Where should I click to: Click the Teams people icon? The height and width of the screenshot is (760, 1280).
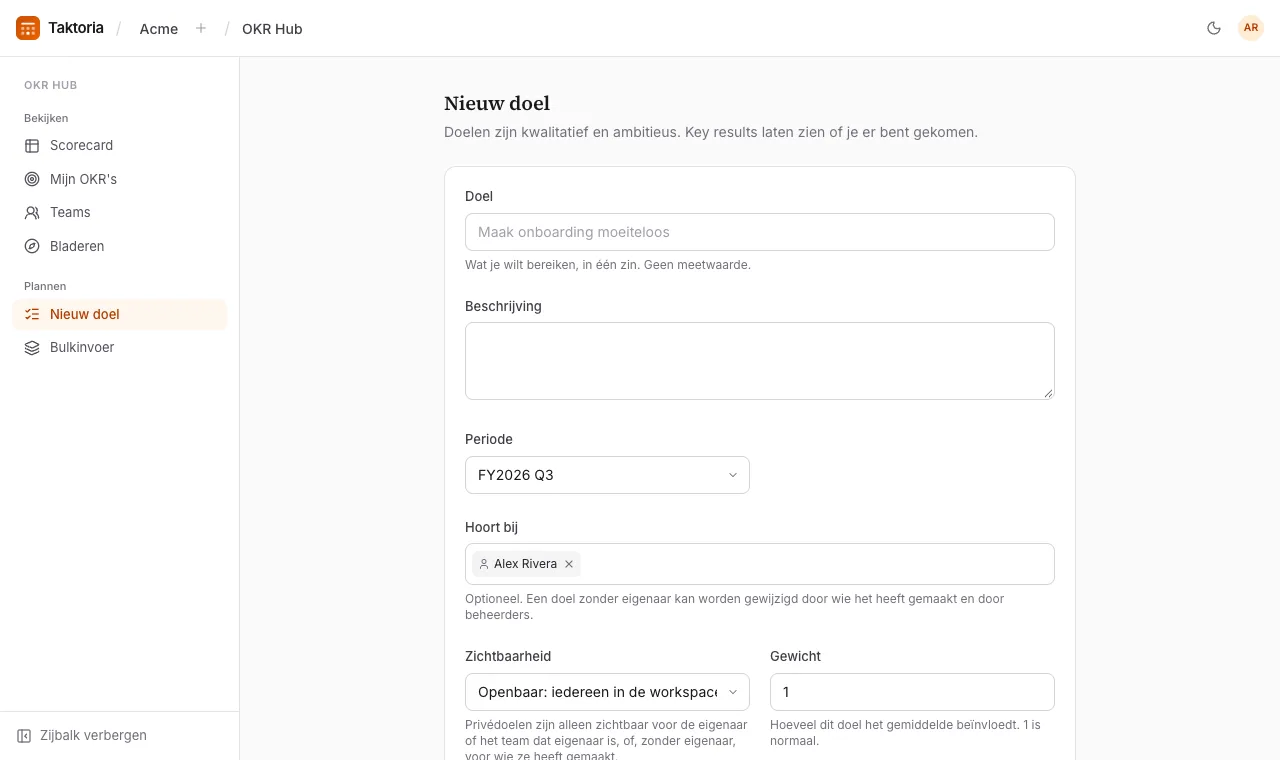(x=32, y=213)
